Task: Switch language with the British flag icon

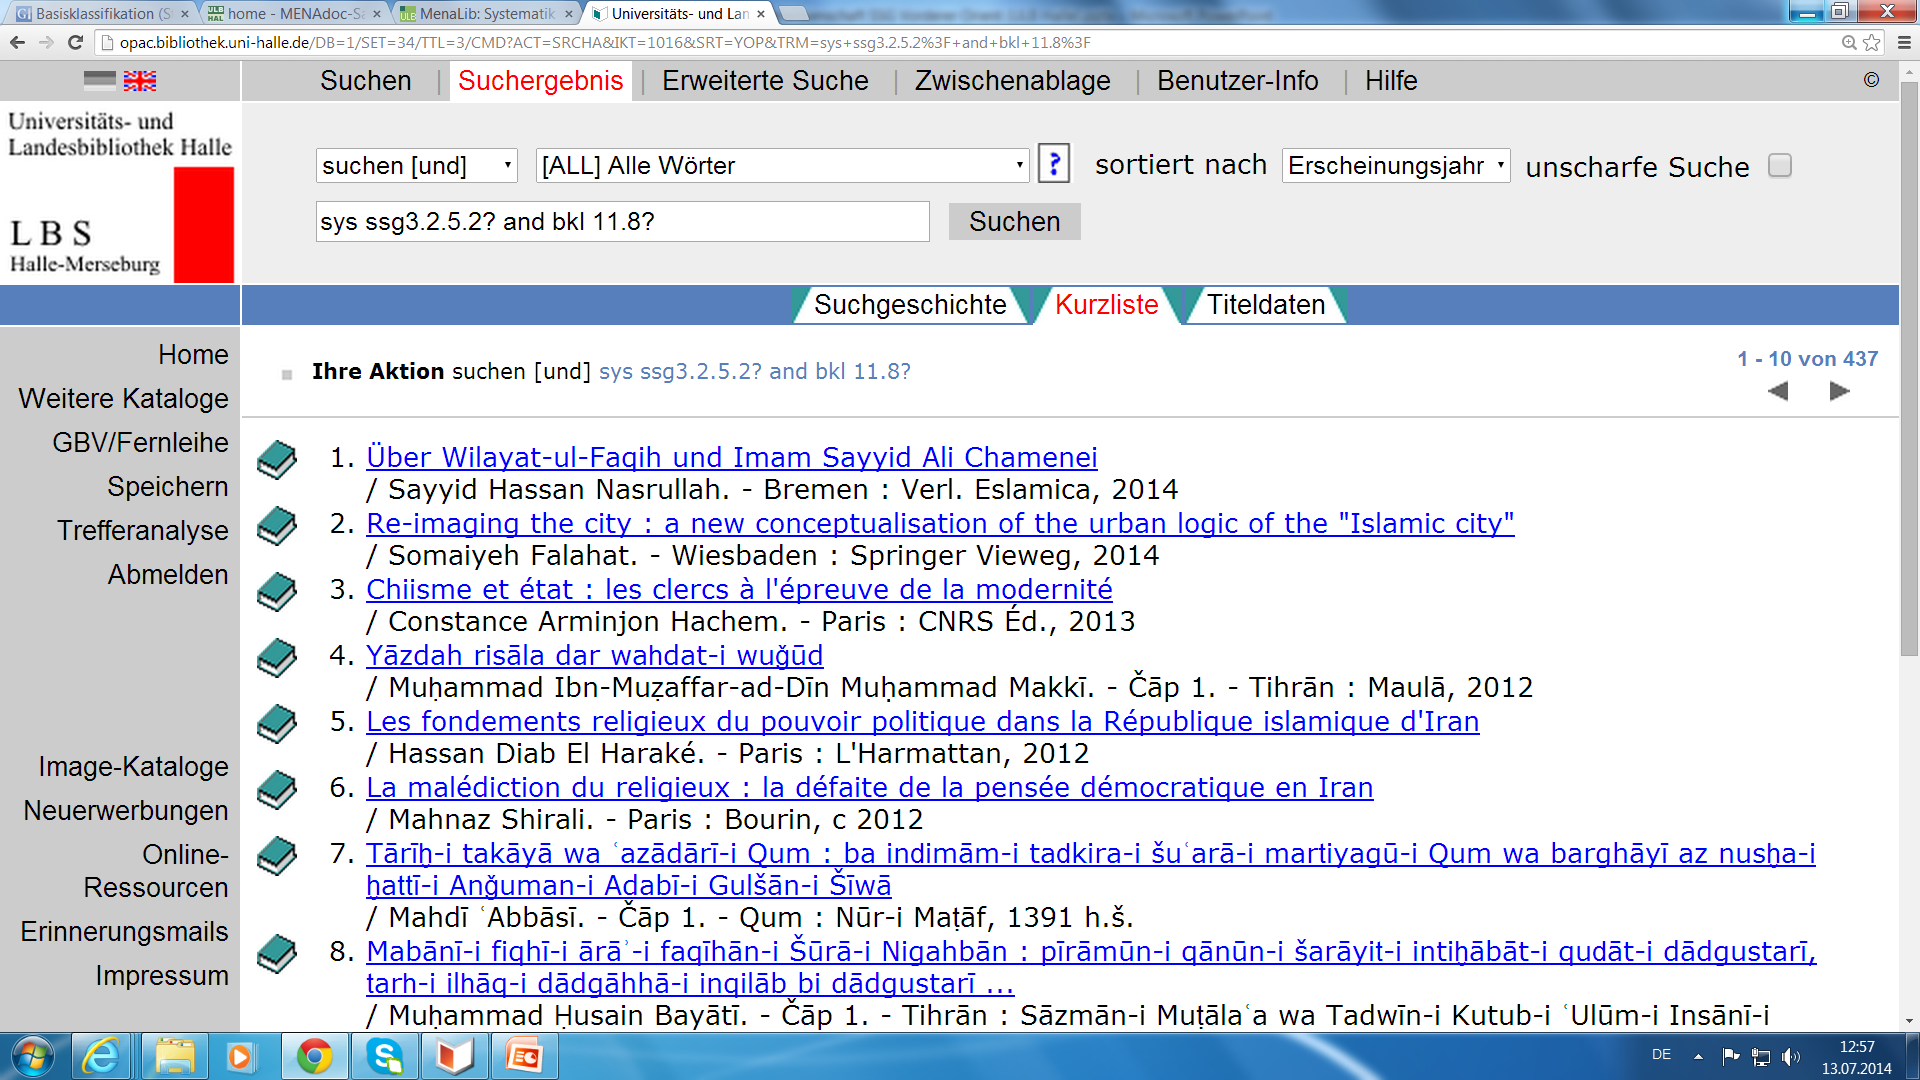Action: coord(140,81)
